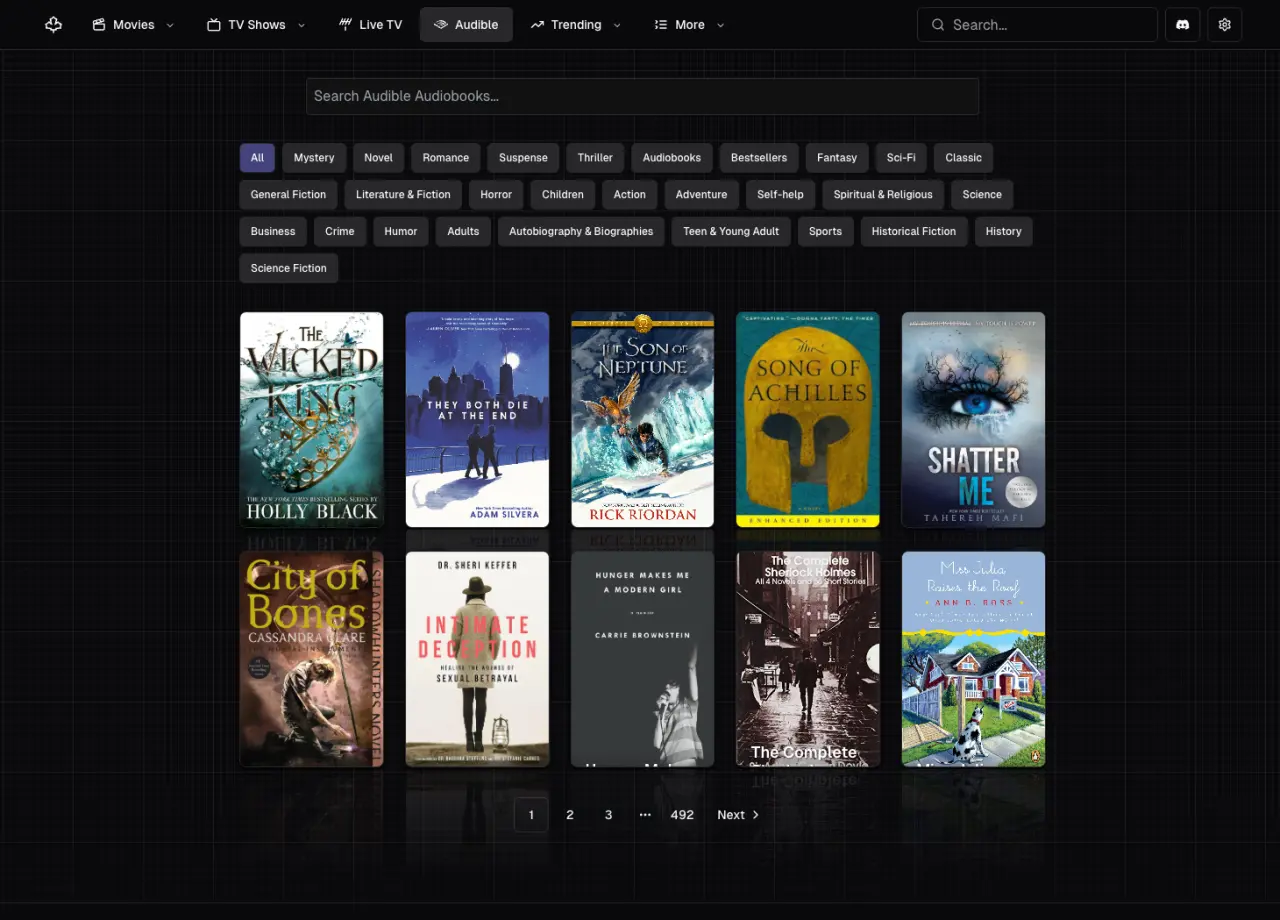Show History audiobooks

coord(1003,232)
